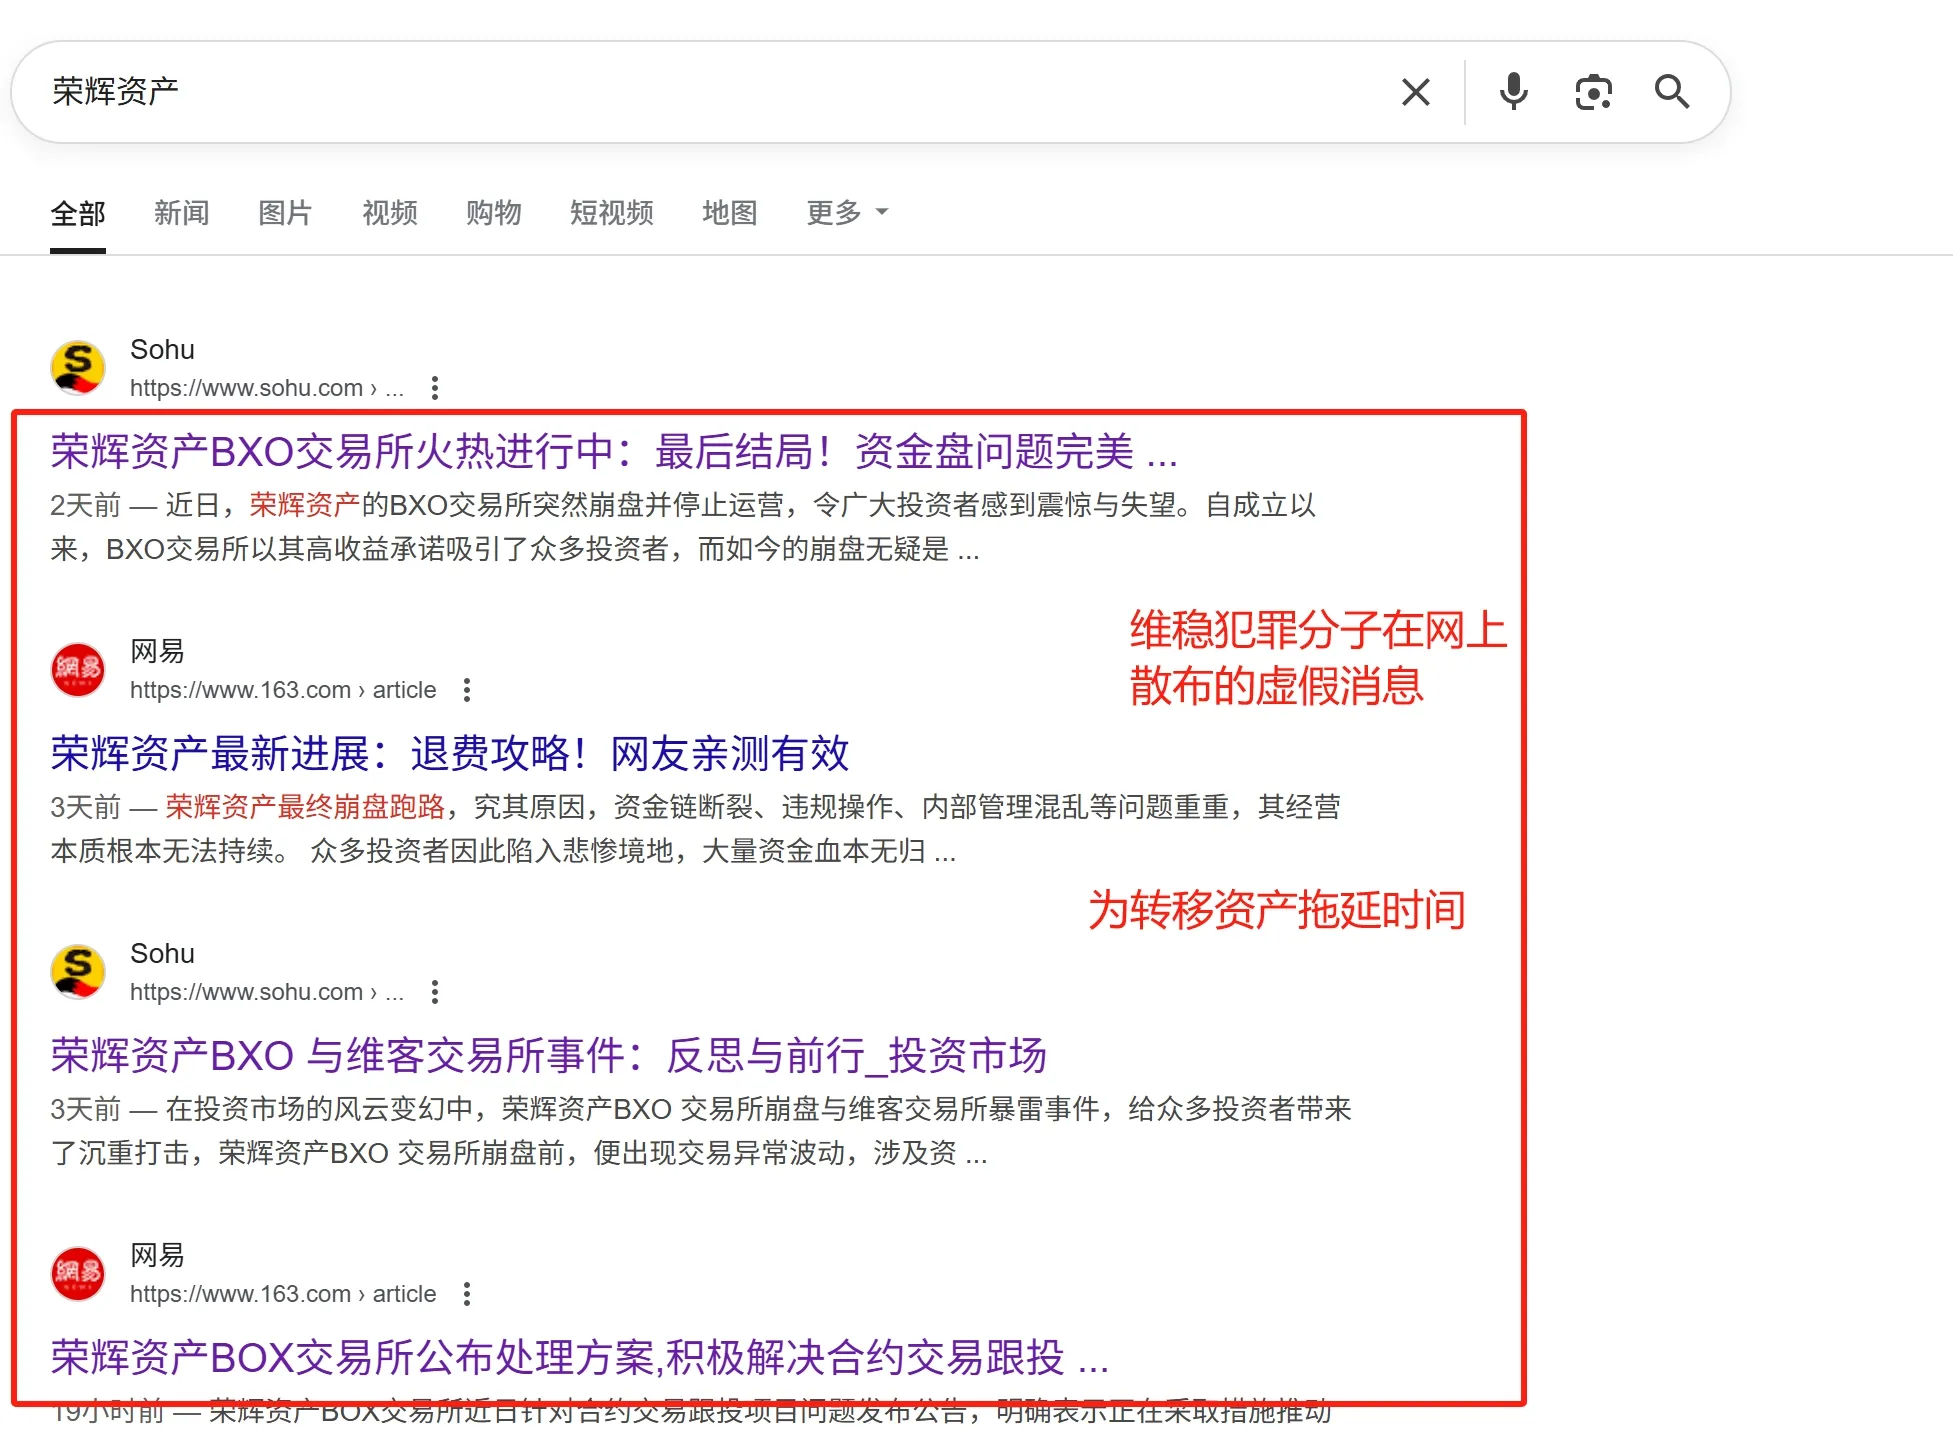
Task: Go to the 短视频 tab
Action: [x=612, y=213]
